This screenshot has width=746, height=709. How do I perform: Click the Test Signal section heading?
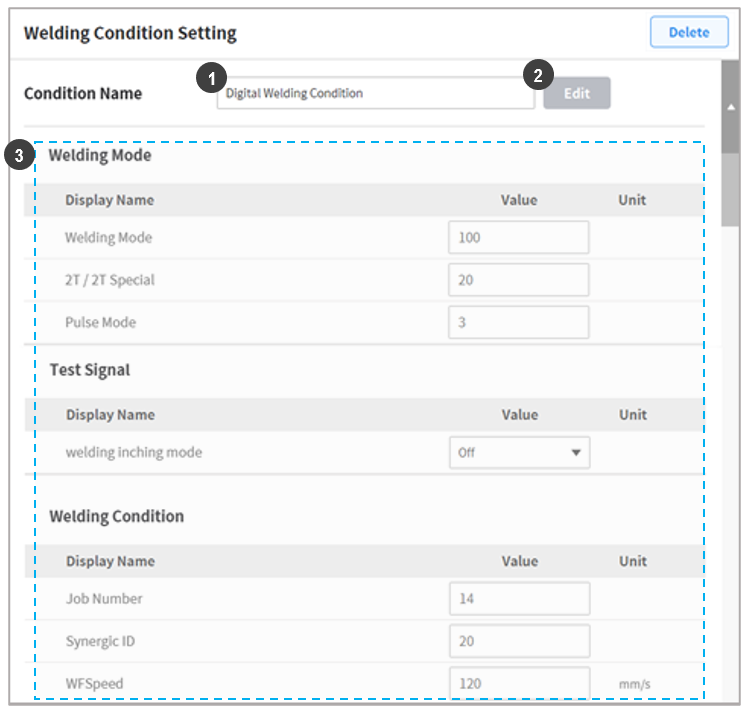[90, 370]
